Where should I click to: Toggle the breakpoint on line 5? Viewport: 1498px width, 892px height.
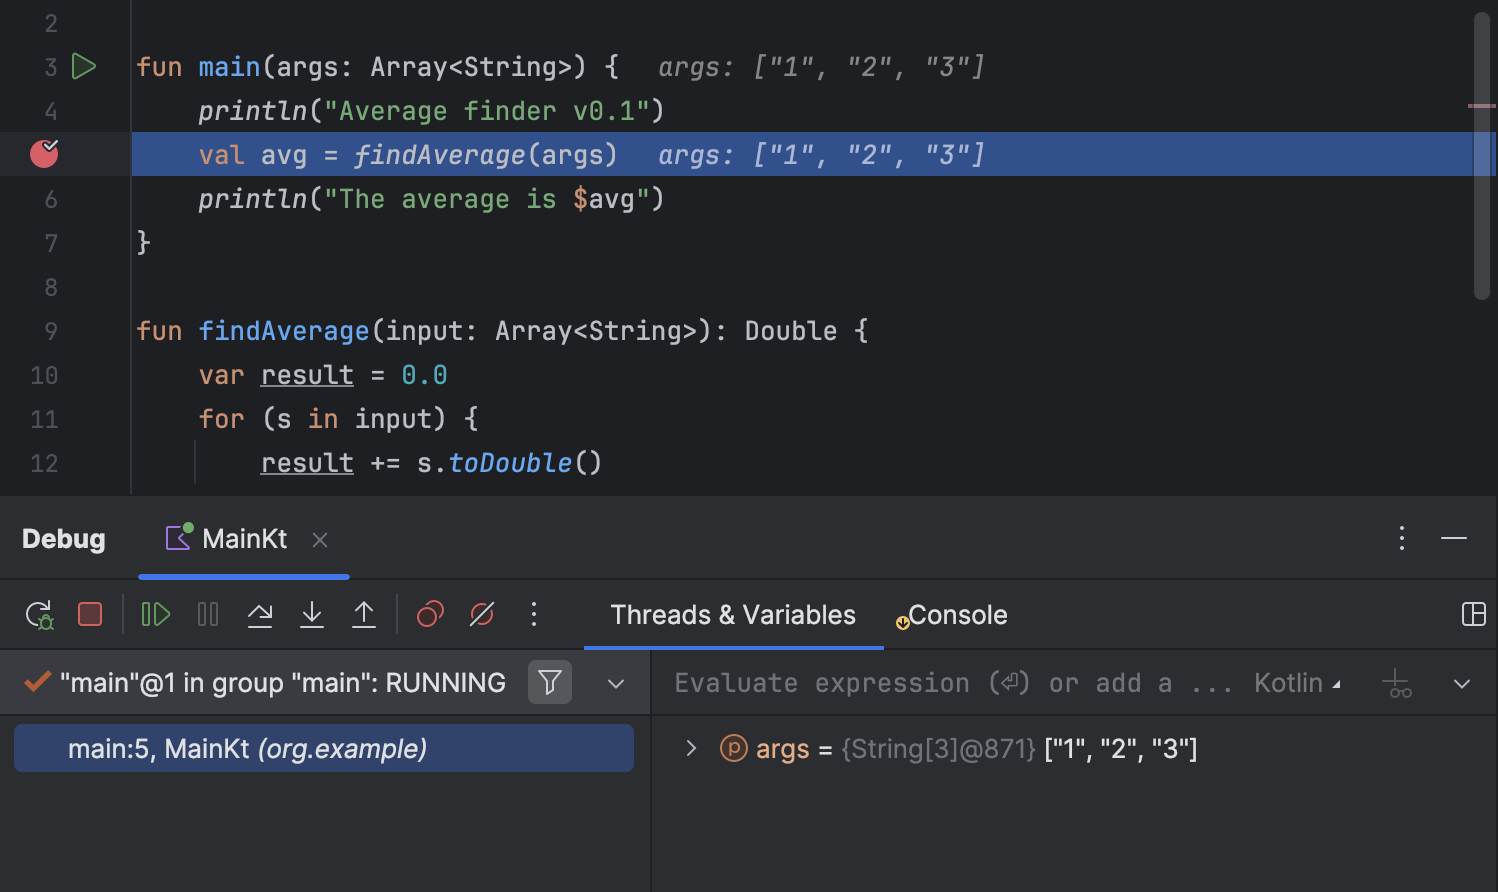click(44, 154)
